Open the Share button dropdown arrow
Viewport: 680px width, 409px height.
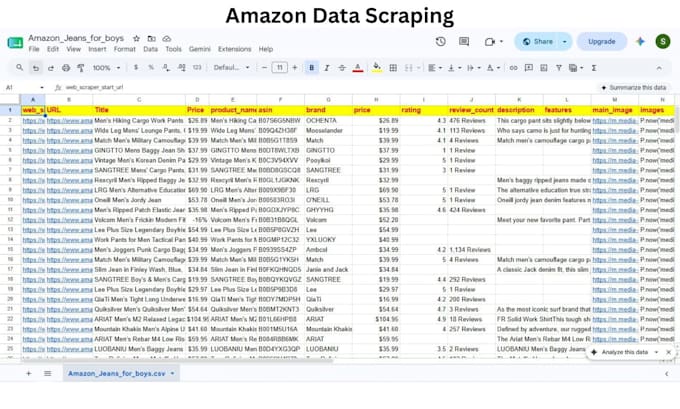coord(565,42)
